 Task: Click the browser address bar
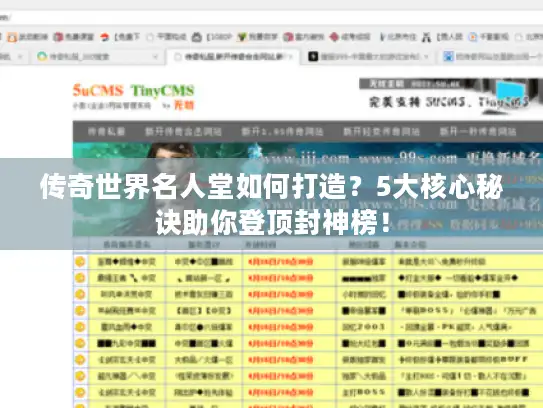click(272, 17)
